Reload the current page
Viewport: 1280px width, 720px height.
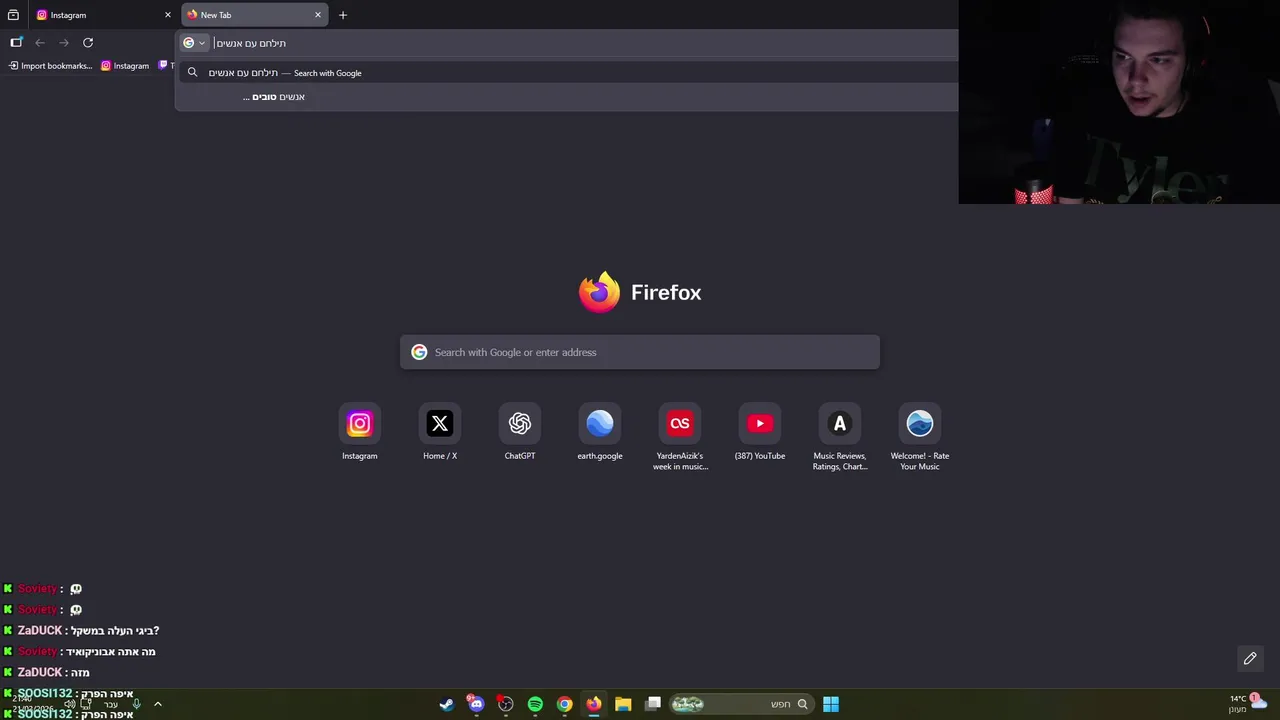pyautogui.click(x=88, y=42)
